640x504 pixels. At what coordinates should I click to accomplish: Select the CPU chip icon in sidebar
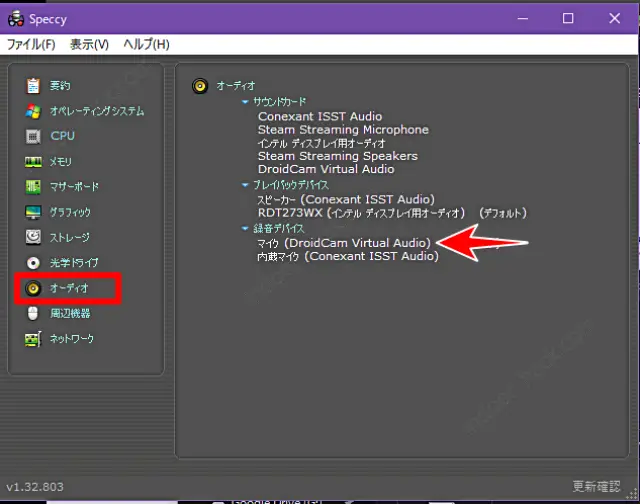click(x=33, y=136)
